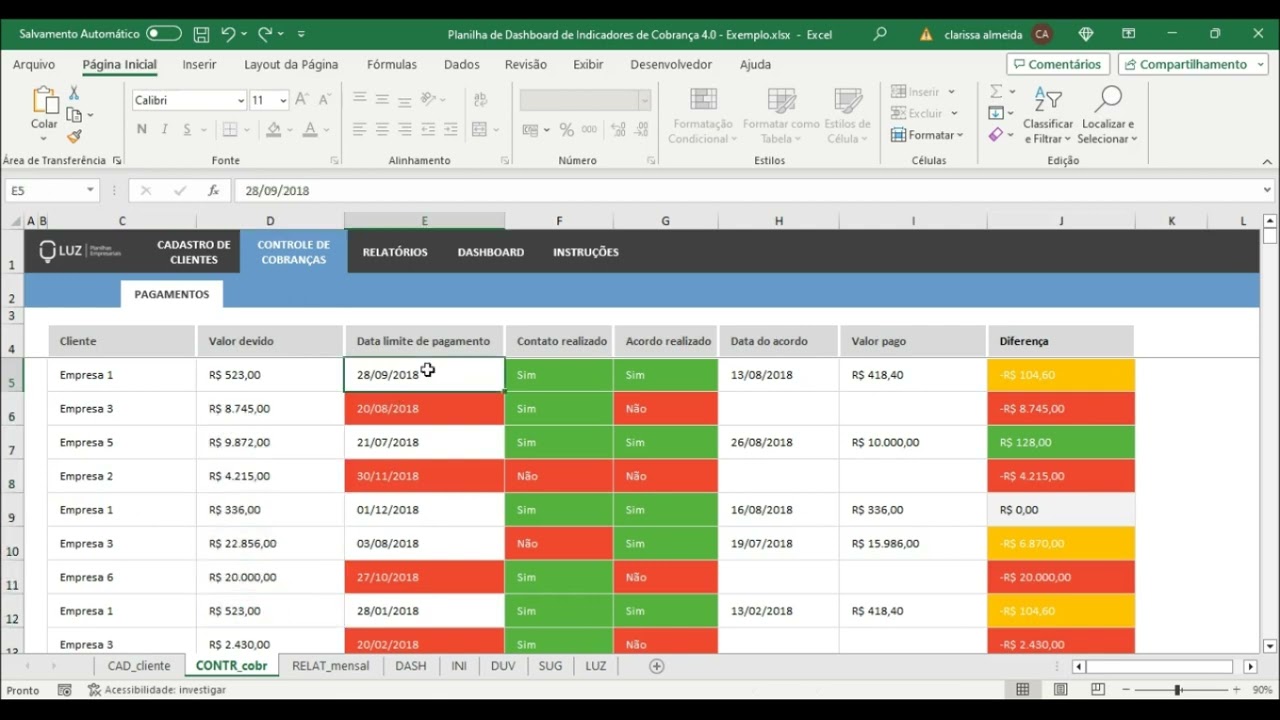Click the Insert Function fx icon
The image size is (1280, 720).
[x=213, y=190]
